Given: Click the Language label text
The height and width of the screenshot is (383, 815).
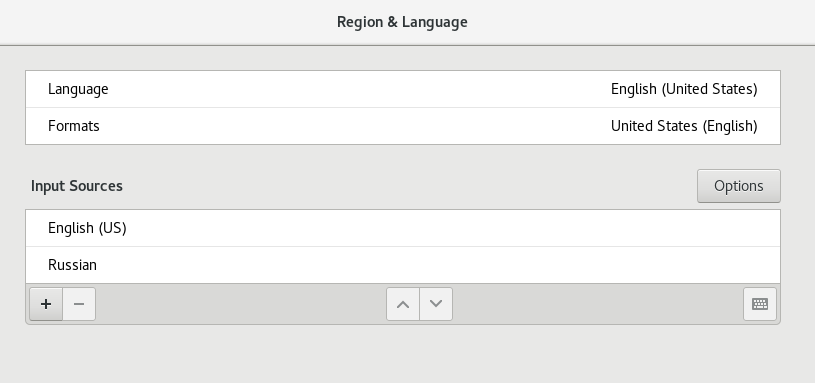Looking at the screenshot, I should tap(78, 89).
